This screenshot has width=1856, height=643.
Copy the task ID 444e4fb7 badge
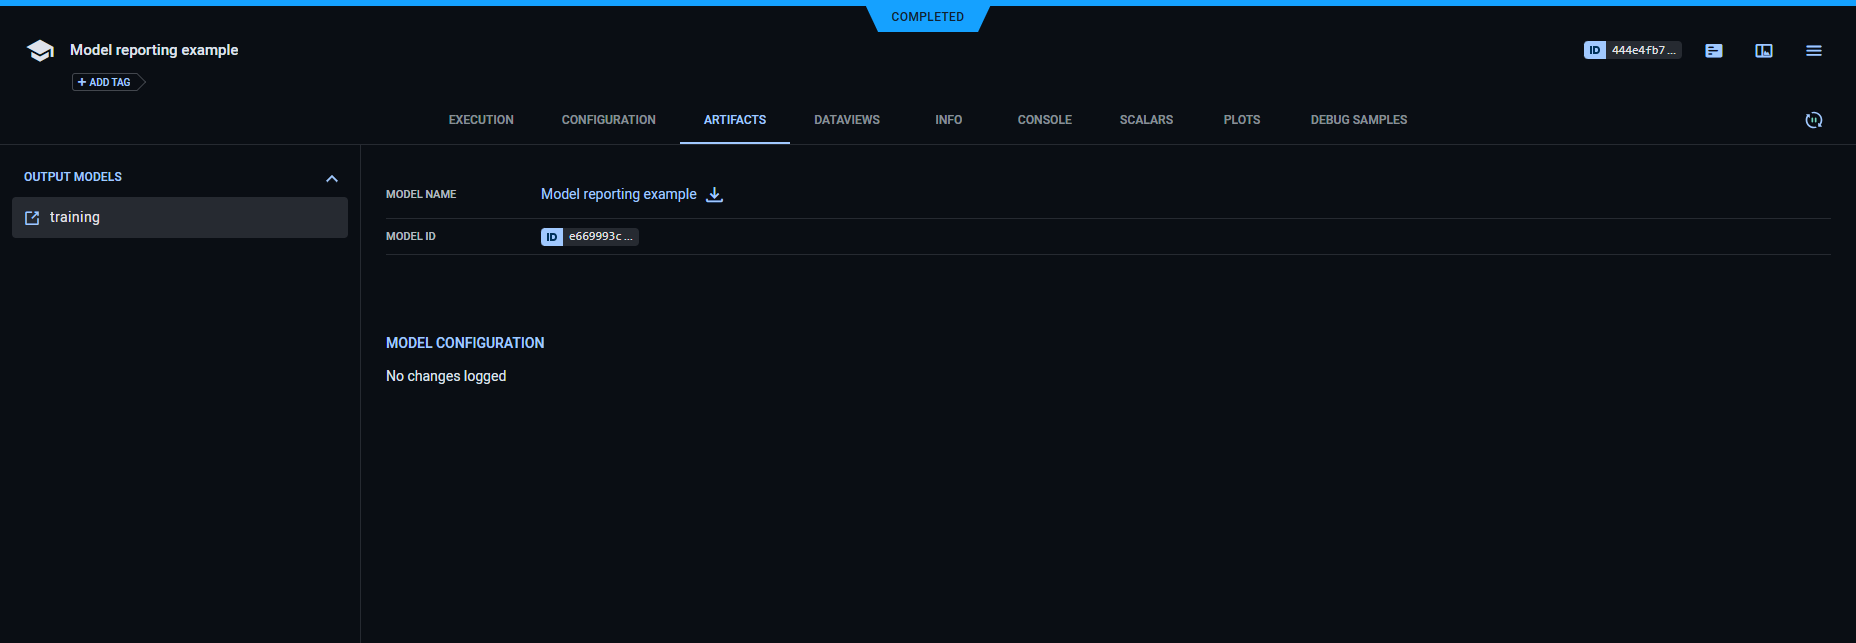tap(1632, 50)
